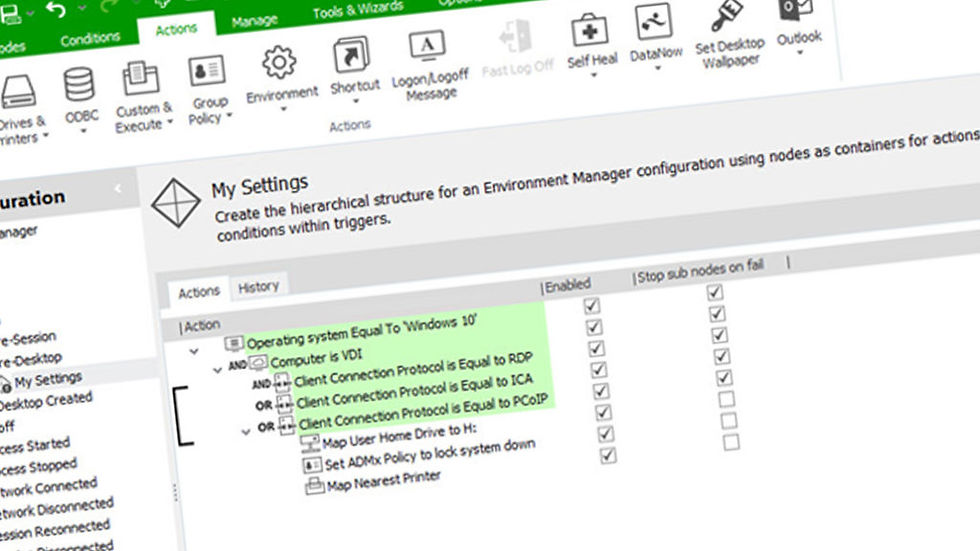980x551 pixels.
Task: Click the Action column header
Action: [x=201, y=325]
